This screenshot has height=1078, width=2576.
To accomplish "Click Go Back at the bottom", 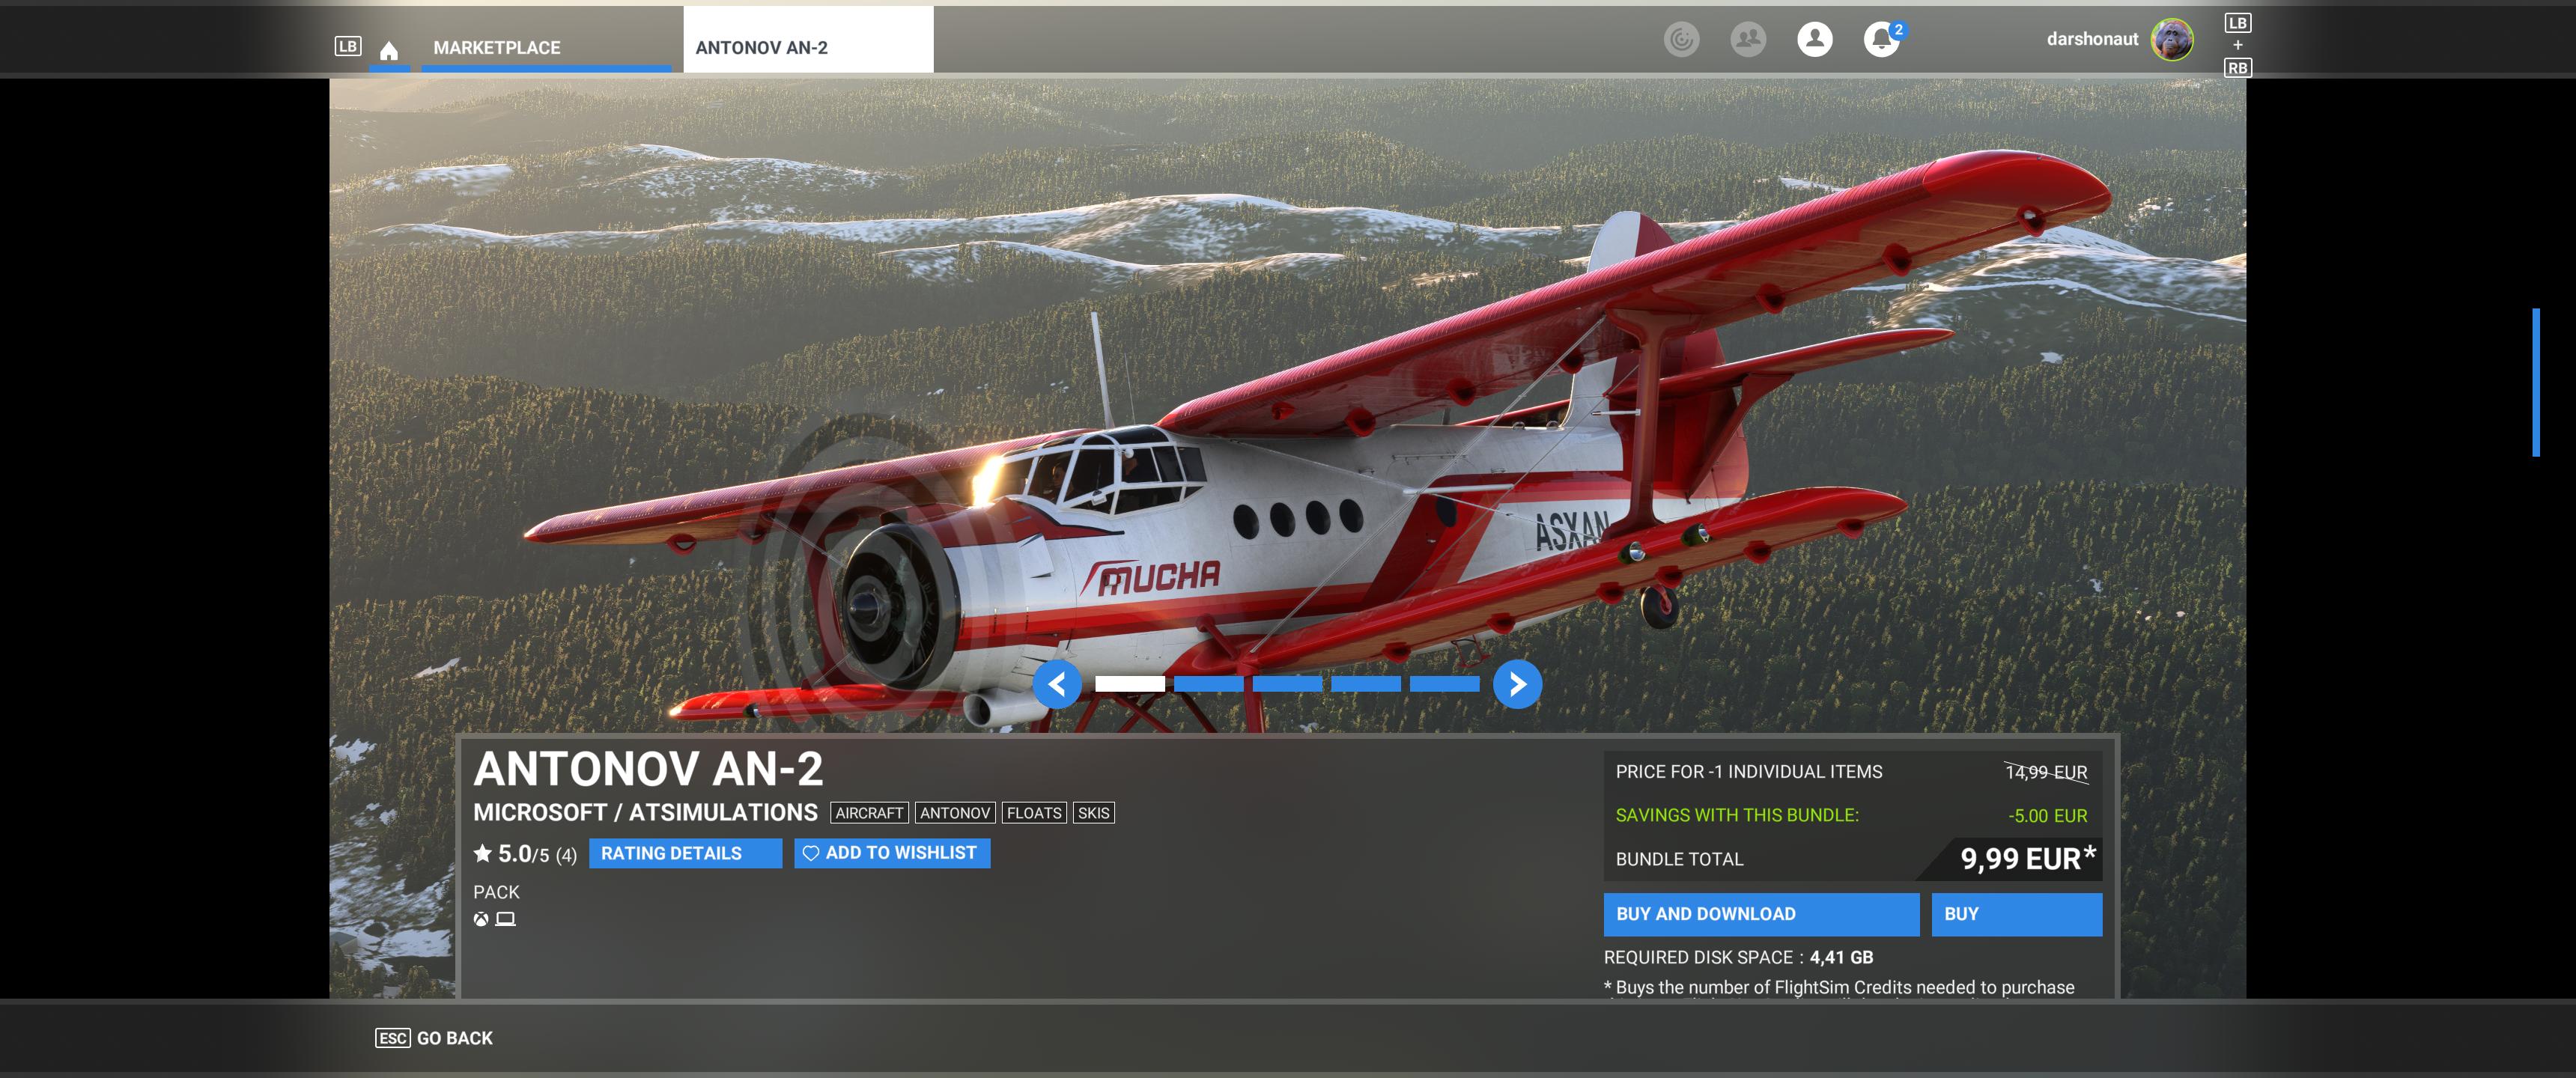I will point(434,1038).
